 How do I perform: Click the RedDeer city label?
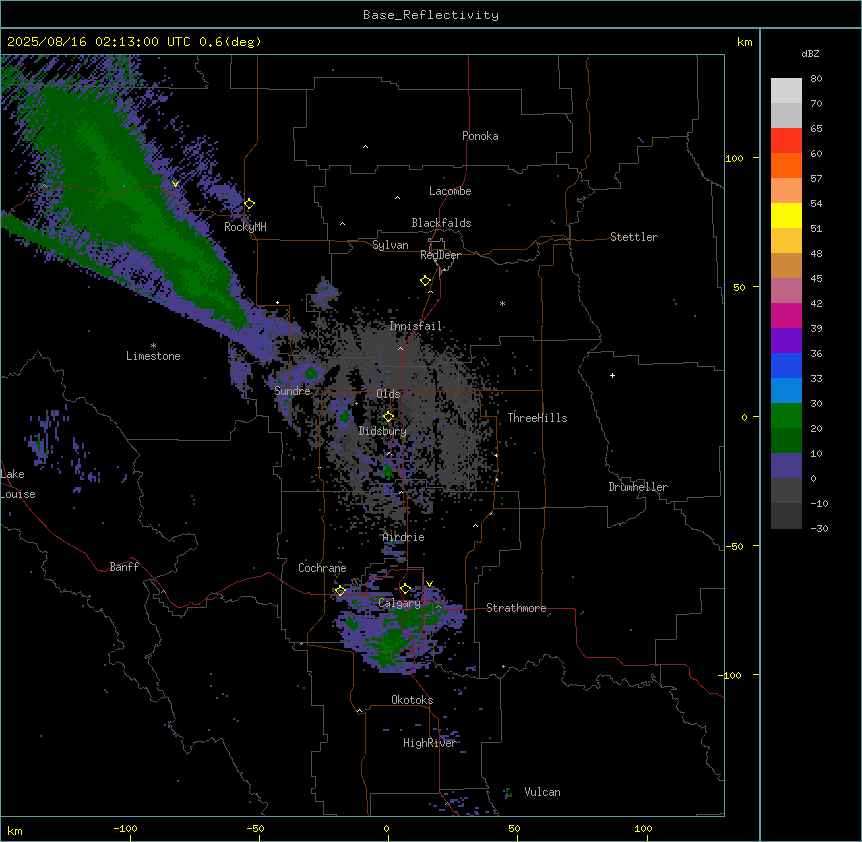point(440,255)
